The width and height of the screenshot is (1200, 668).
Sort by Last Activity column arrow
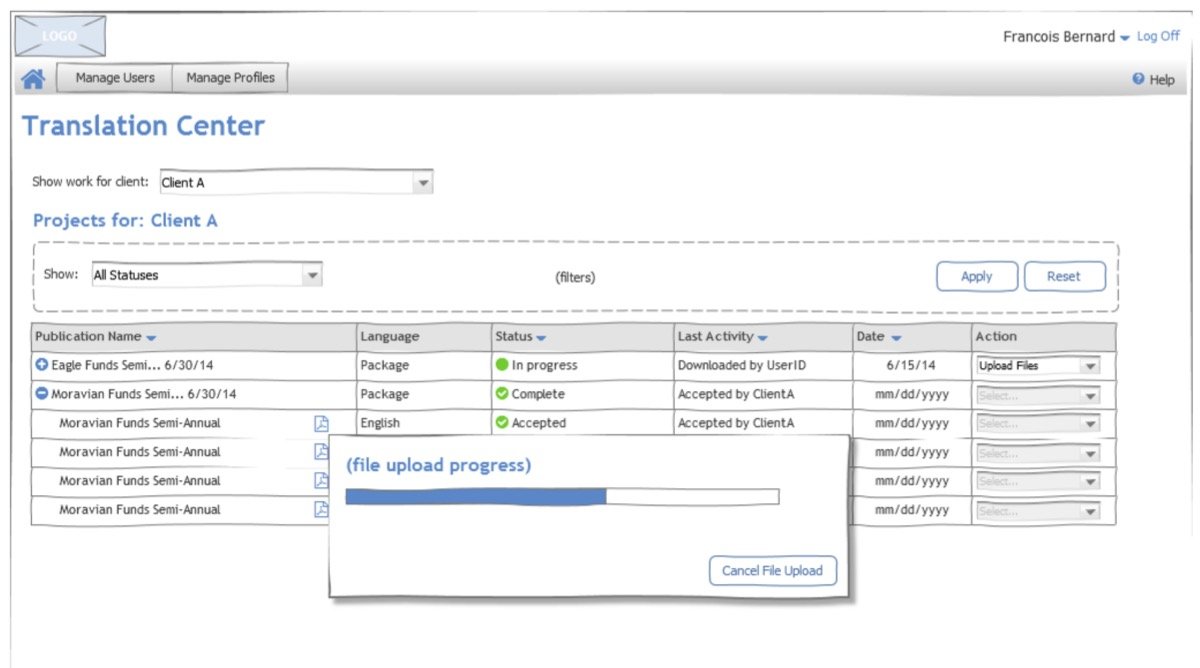click(762, 338)
